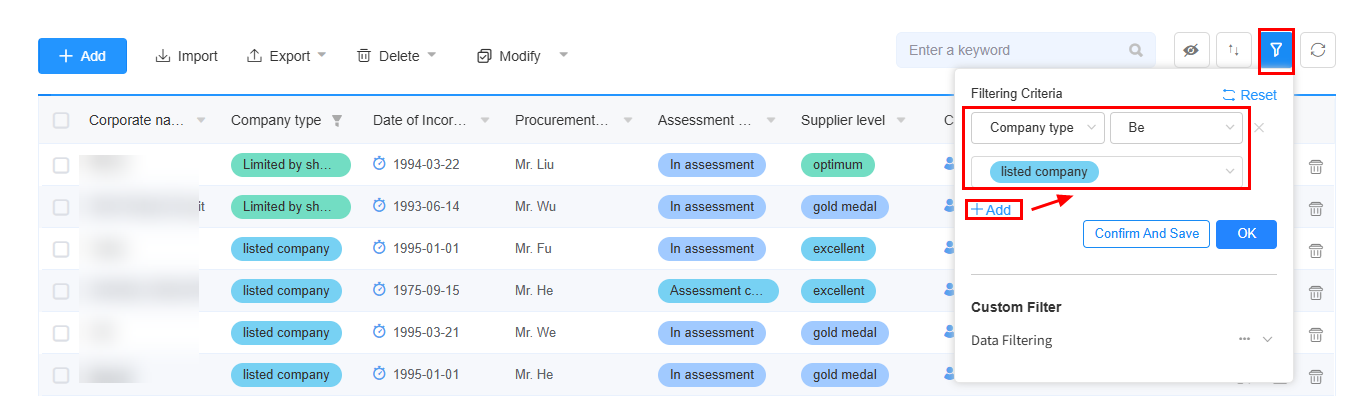Tick checkbox for Mr. Fu row
Image resolution: width=1371 pixels, height=396 pixels.
coord(61,249)
